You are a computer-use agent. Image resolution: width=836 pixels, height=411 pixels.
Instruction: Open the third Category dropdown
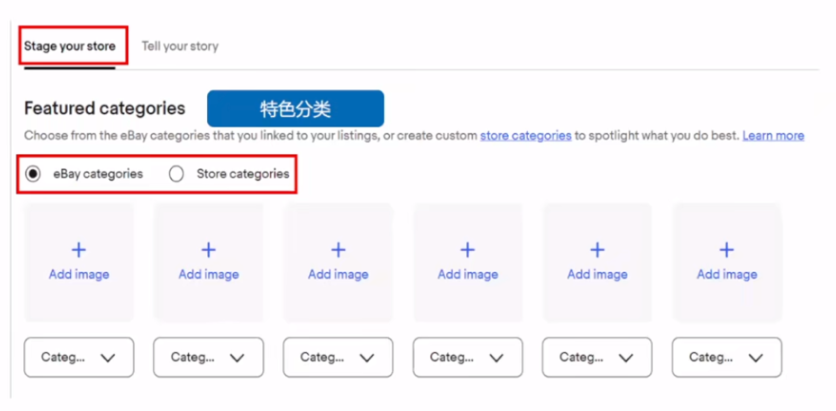338,357
